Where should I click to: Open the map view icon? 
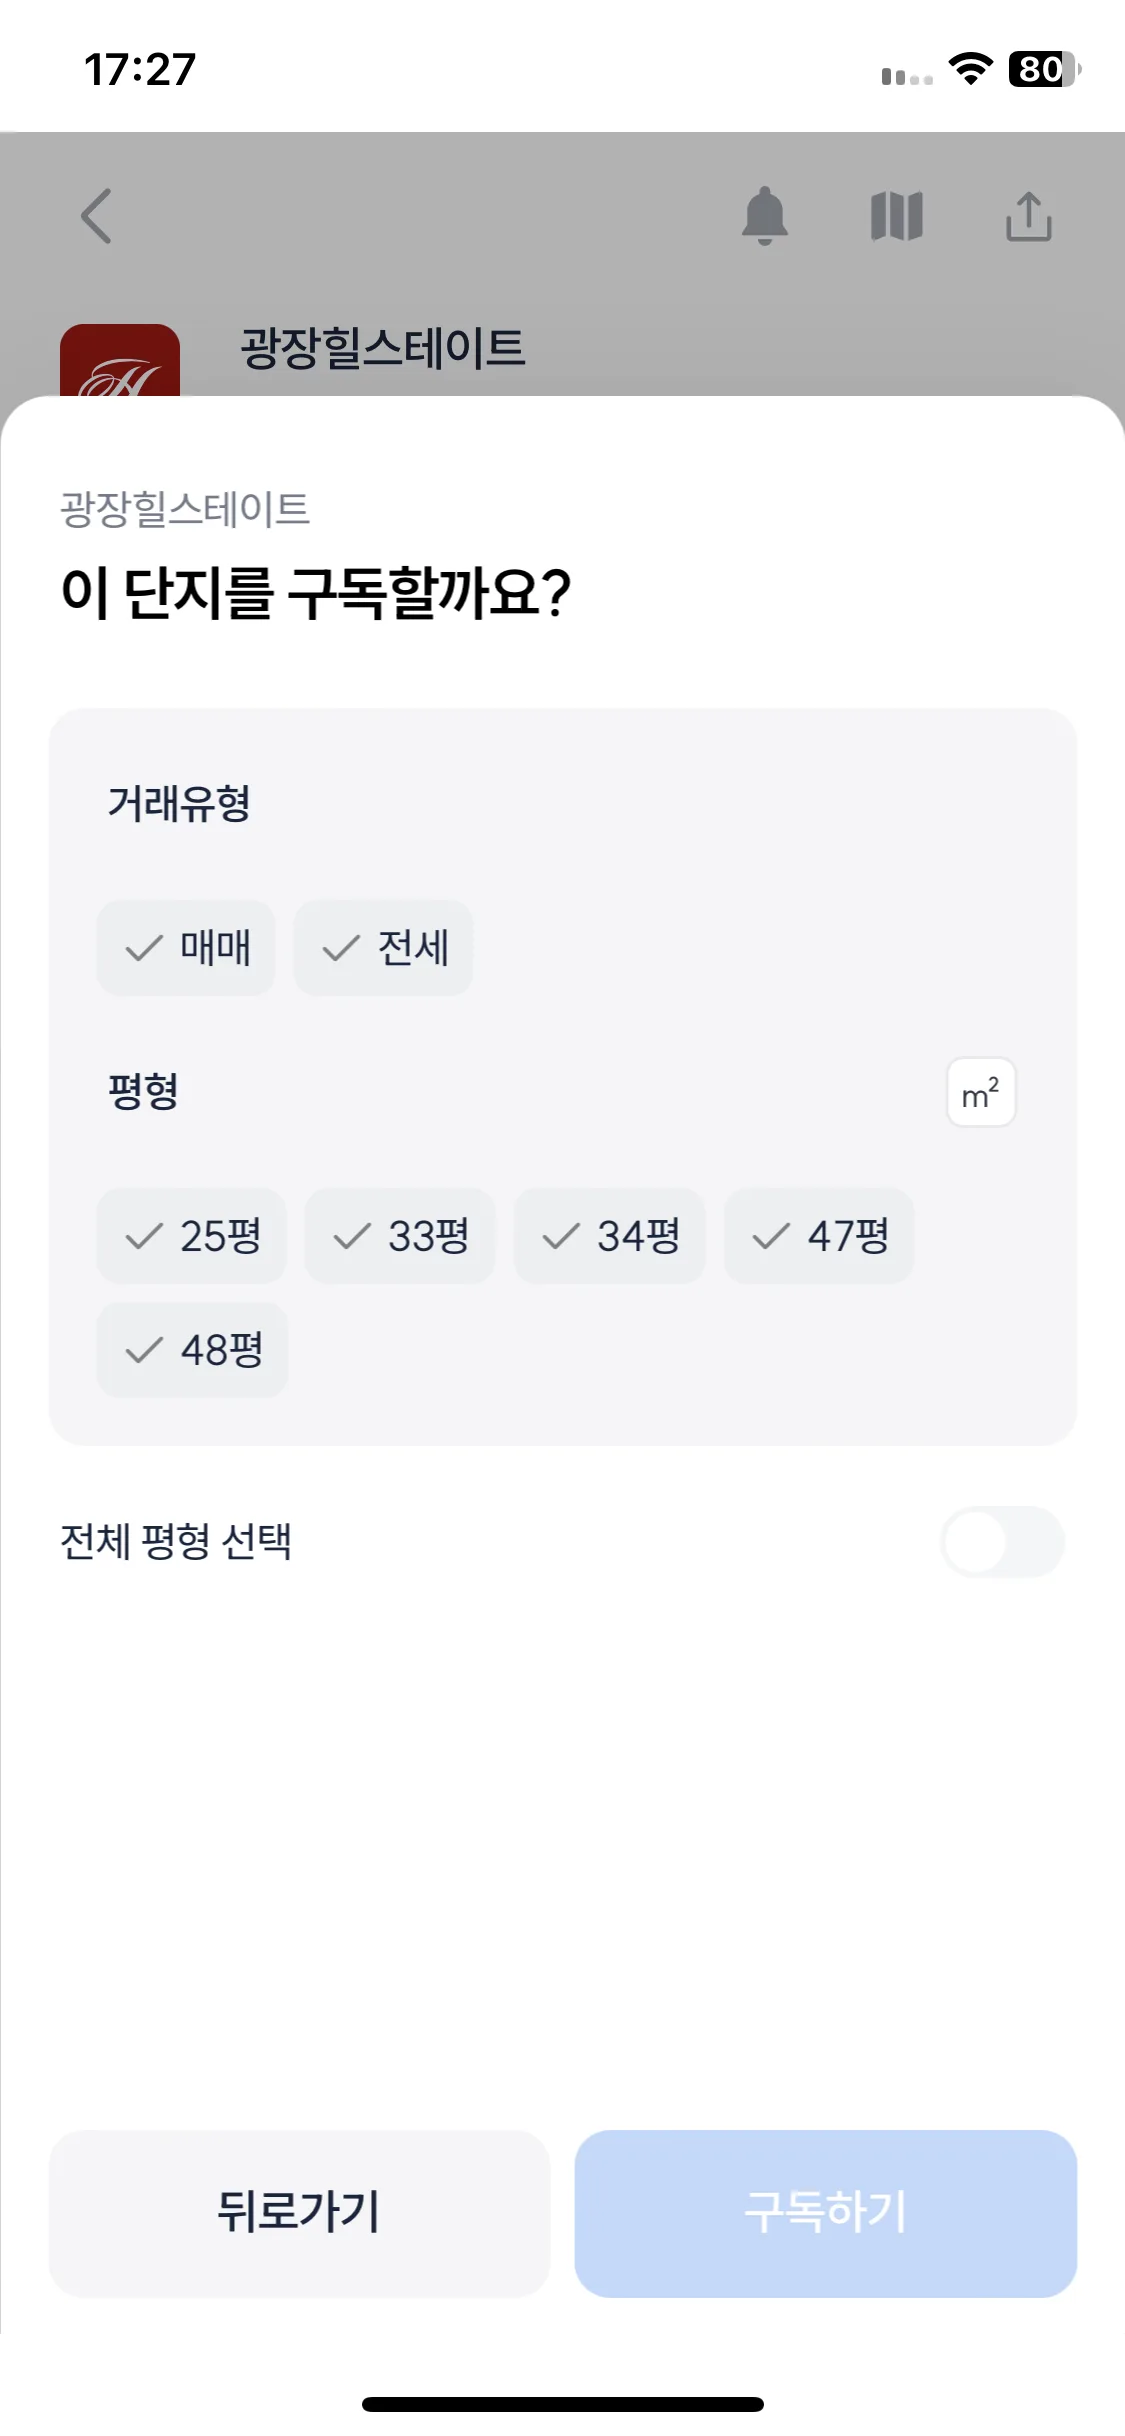click(x=897, y=216)
